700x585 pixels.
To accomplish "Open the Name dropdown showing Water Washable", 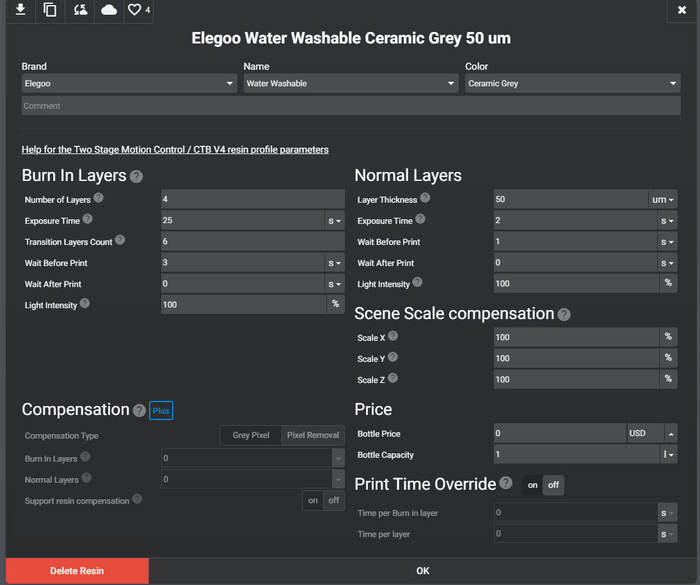I will [351, 84].
